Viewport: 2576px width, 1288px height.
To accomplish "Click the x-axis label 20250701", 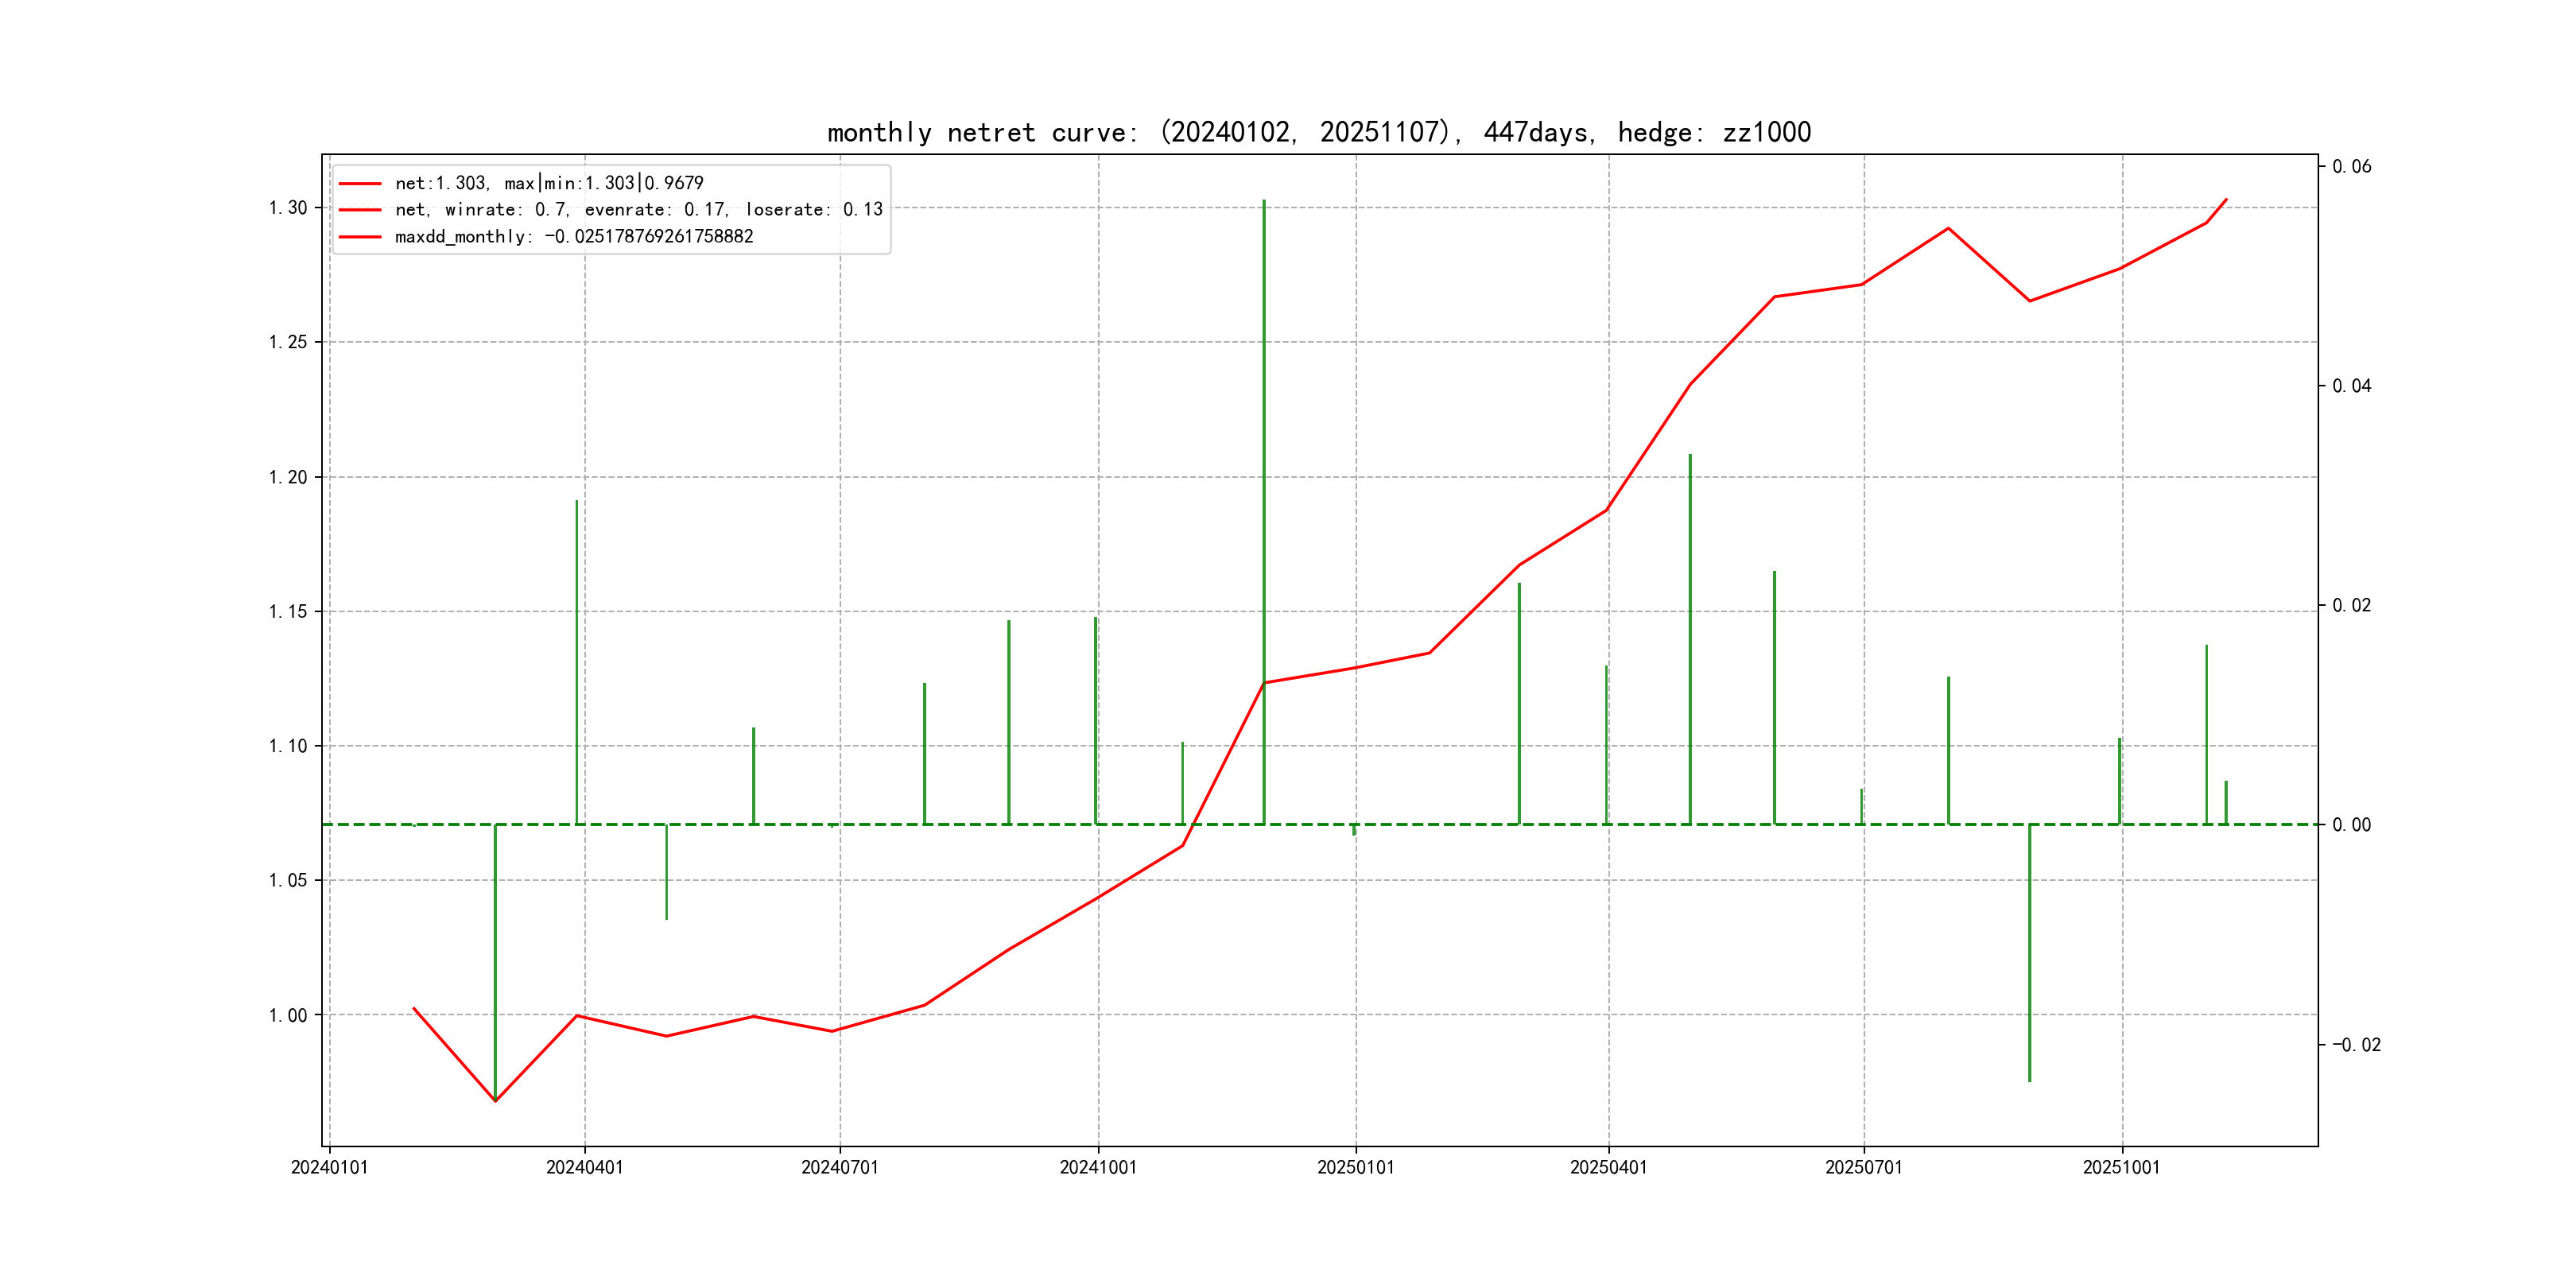I will click(x=1863, y=1168).
